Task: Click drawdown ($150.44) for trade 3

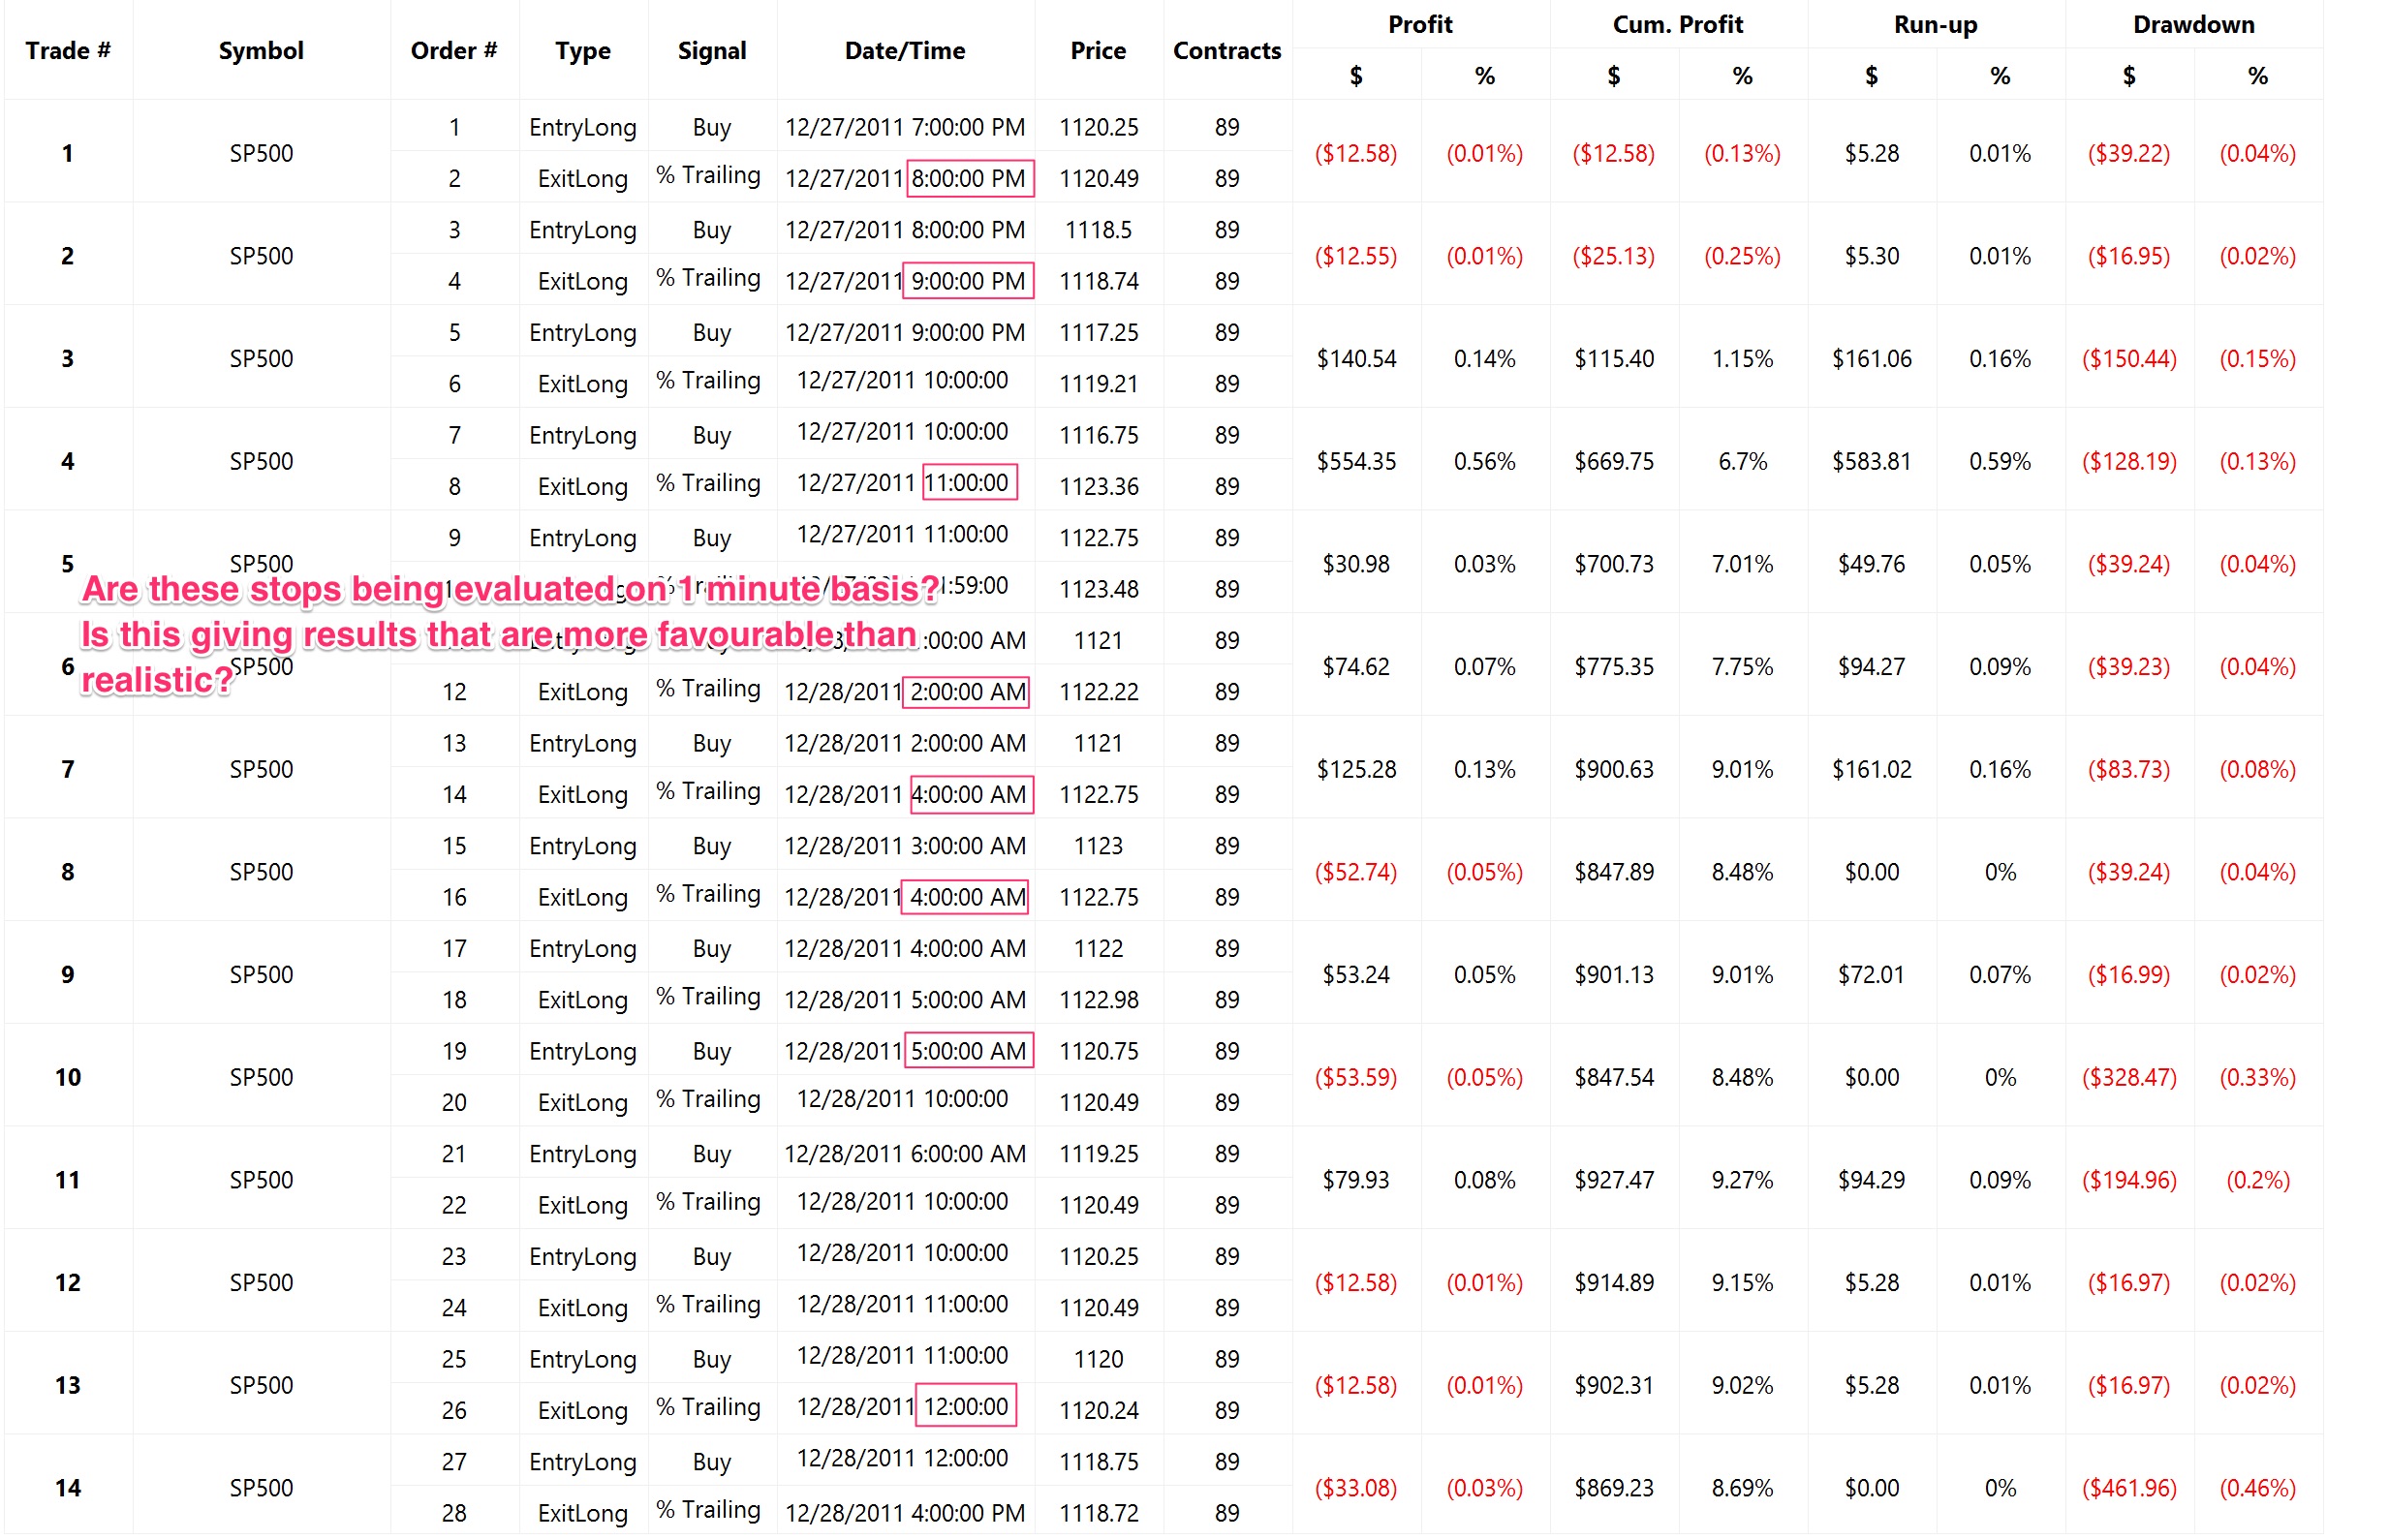Action: [2131, 359]
